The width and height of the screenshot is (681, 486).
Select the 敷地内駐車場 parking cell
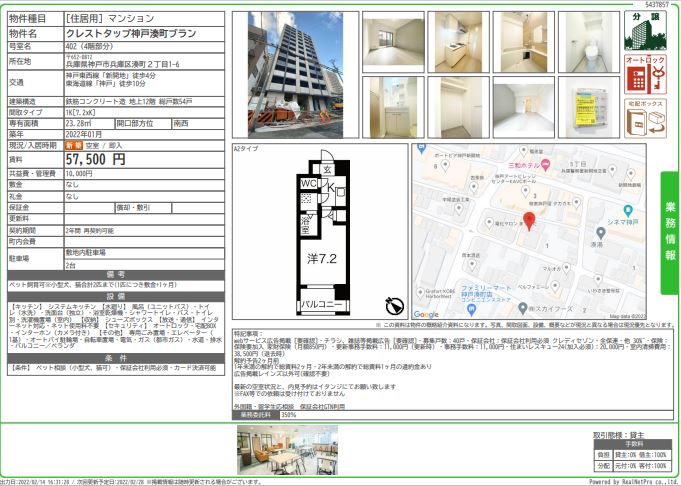click(144, 253)
